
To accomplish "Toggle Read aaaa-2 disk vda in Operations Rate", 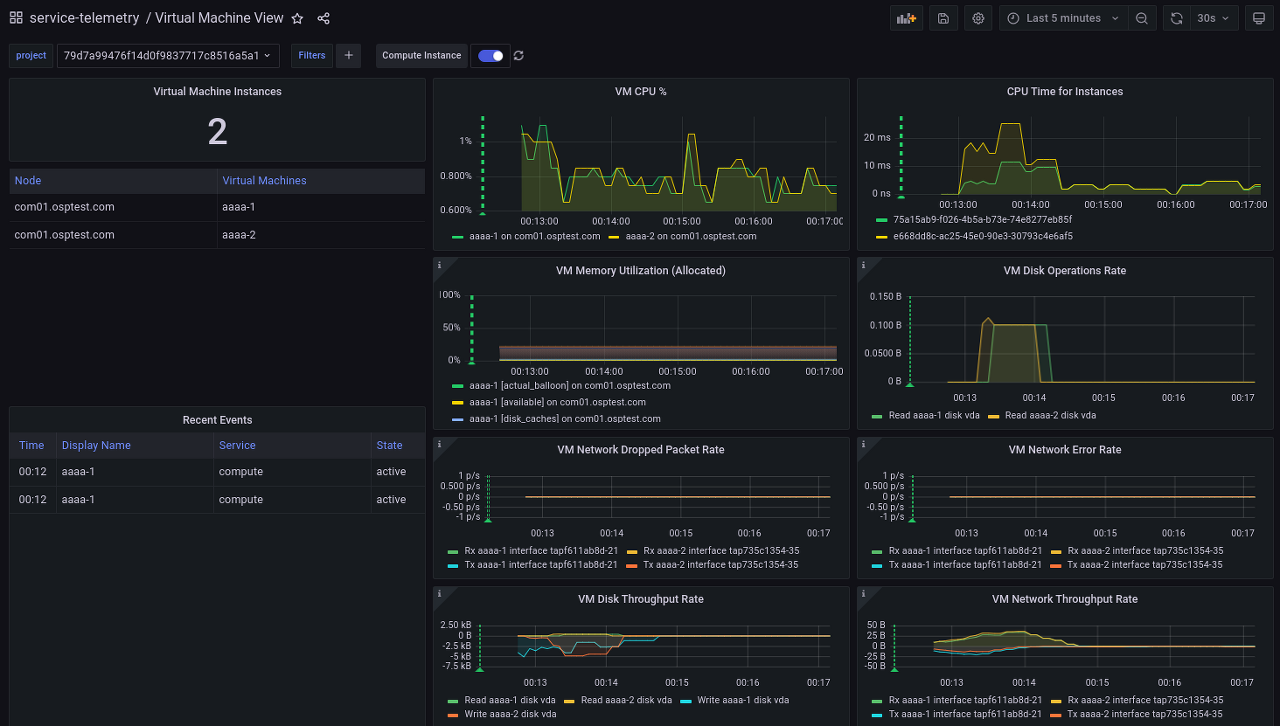I will [x=1050, y=415].
